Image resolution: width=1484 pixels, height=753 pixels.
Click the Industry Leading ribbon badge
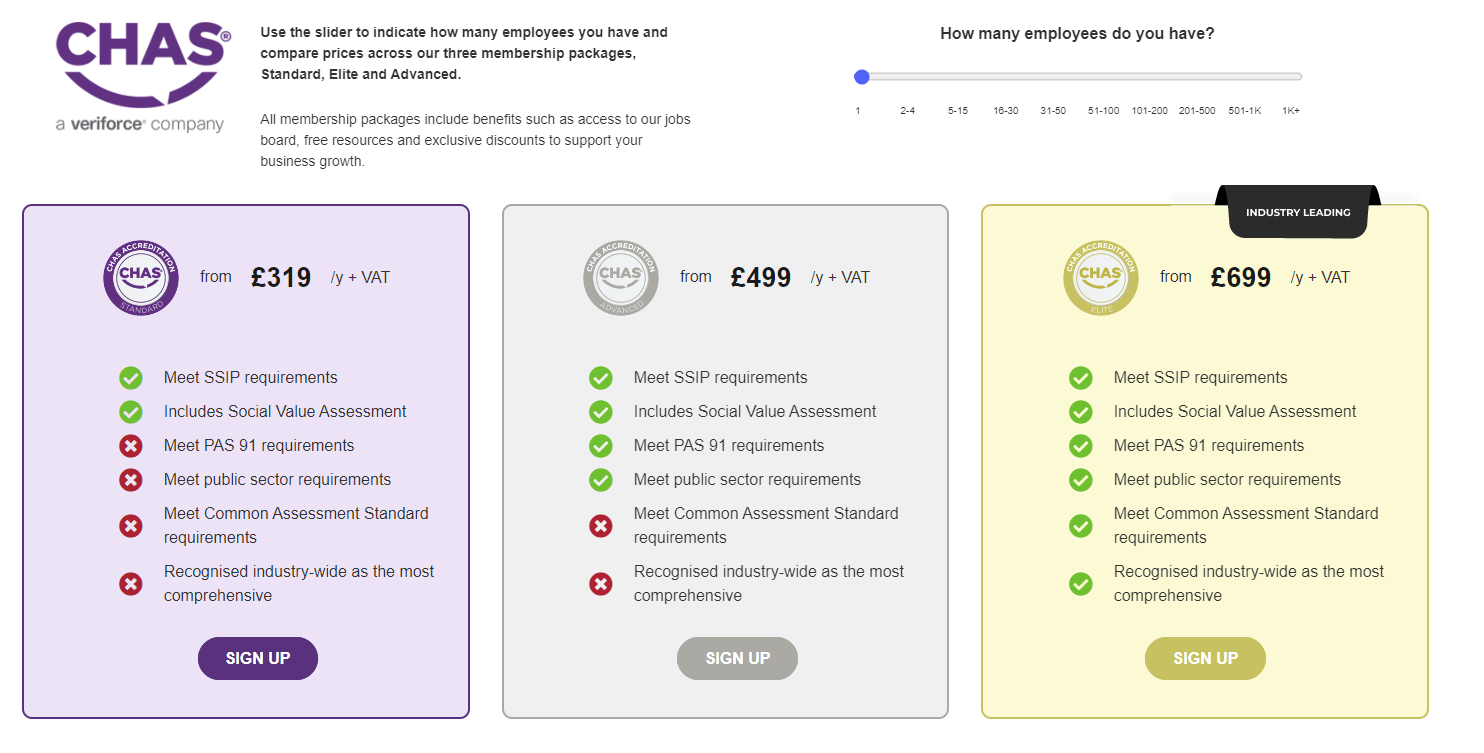point(1298,213)
